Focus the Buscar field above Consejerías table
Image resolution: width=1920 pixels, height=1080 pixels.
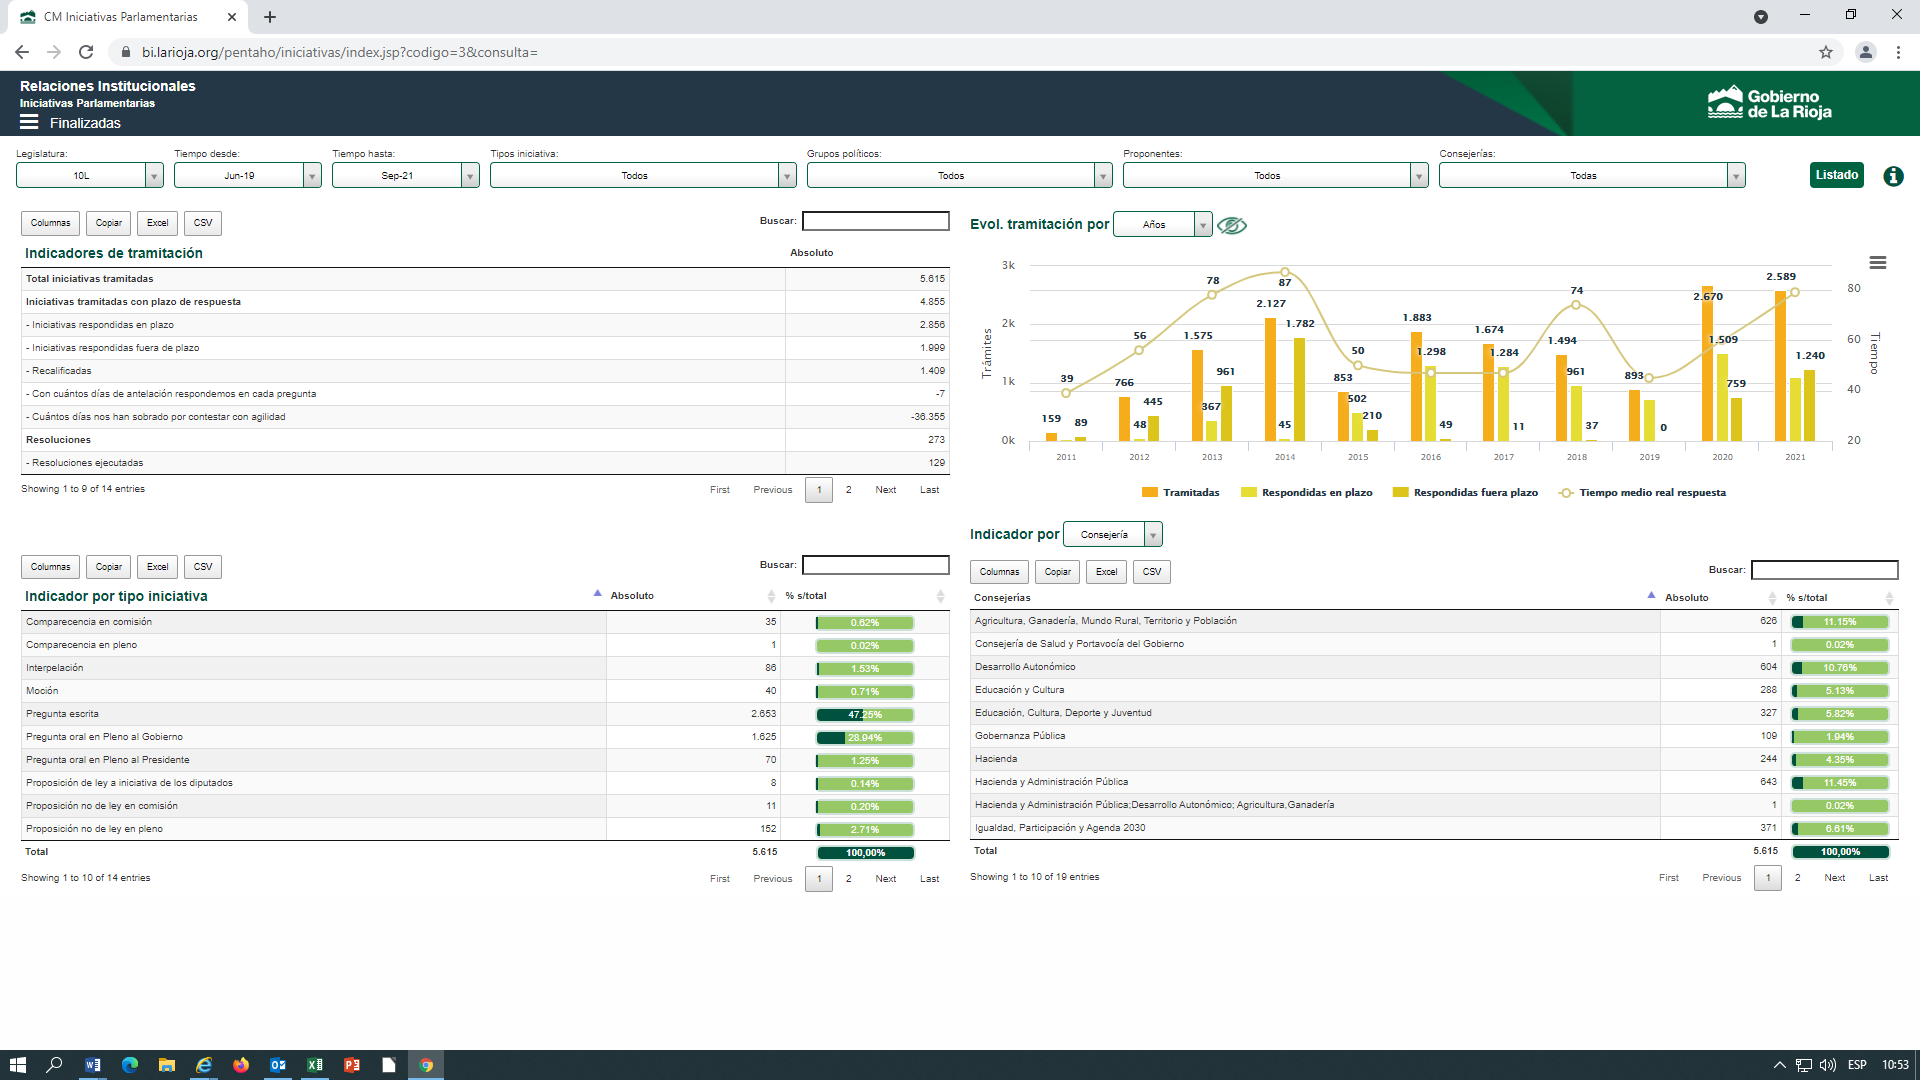(x=1825, y=570)
